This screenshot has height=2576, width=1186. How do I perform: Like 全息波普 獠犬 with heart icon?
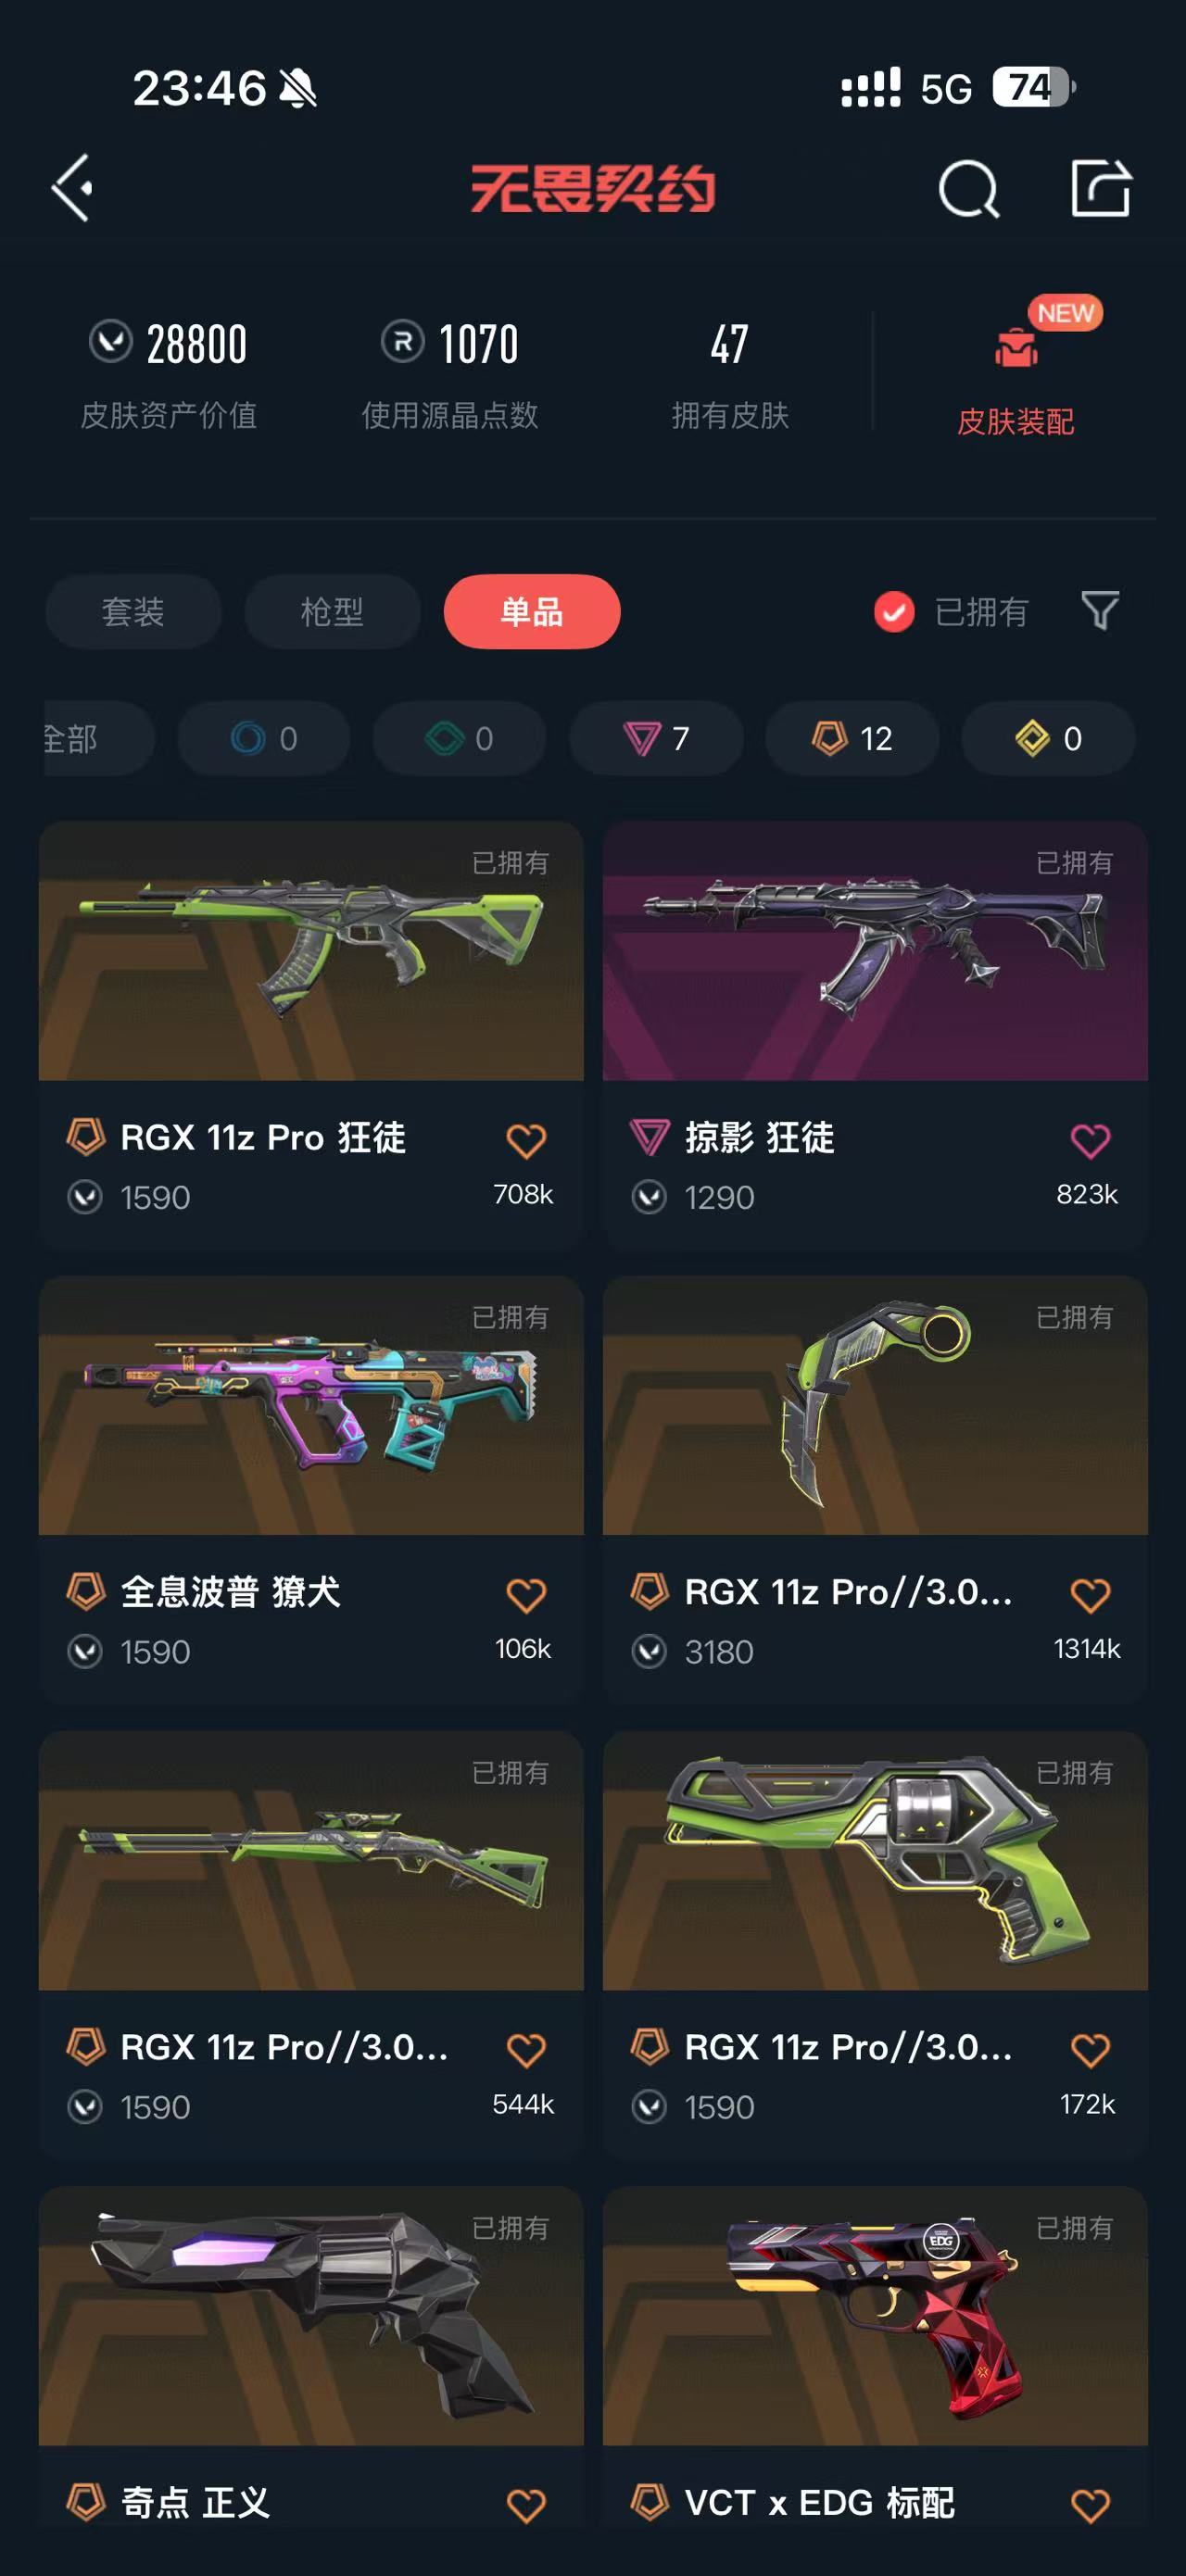[526, 1595]
